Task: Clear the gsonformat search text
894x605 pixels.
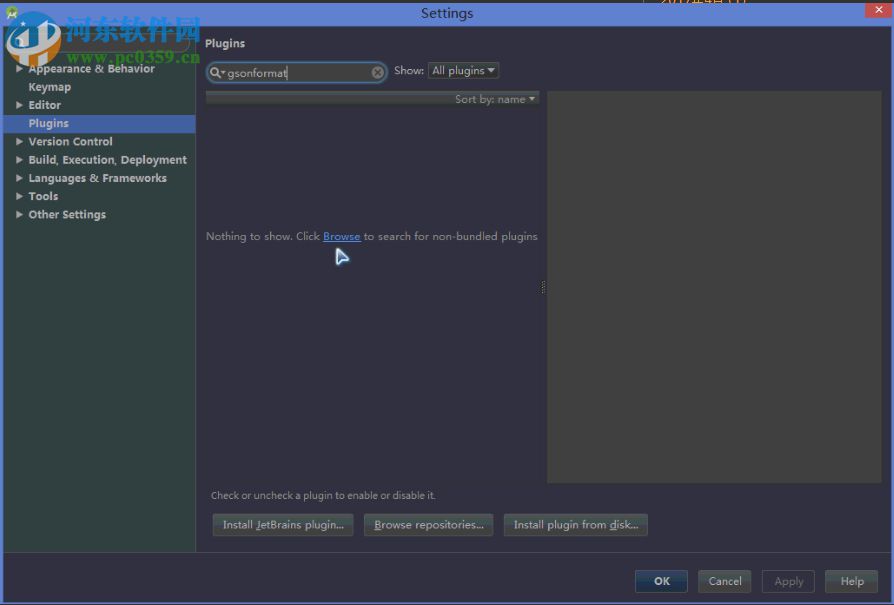Action: pyautogui.click(x=377, y=72)
